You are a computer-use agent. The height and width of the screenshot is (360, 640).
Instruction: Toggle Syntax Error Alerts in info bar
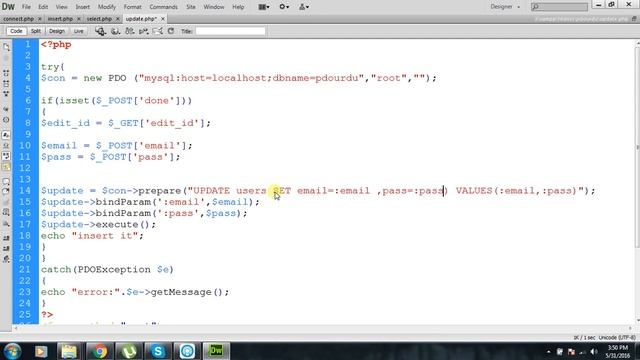click(x=6, y=167)
